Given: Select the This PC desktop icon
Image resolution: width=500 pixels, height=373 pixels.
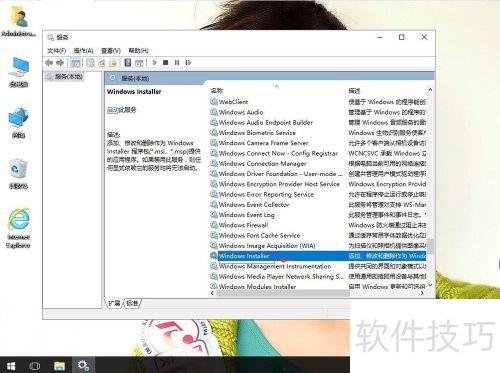Looking at the screenshot, I should pos(18,72).
